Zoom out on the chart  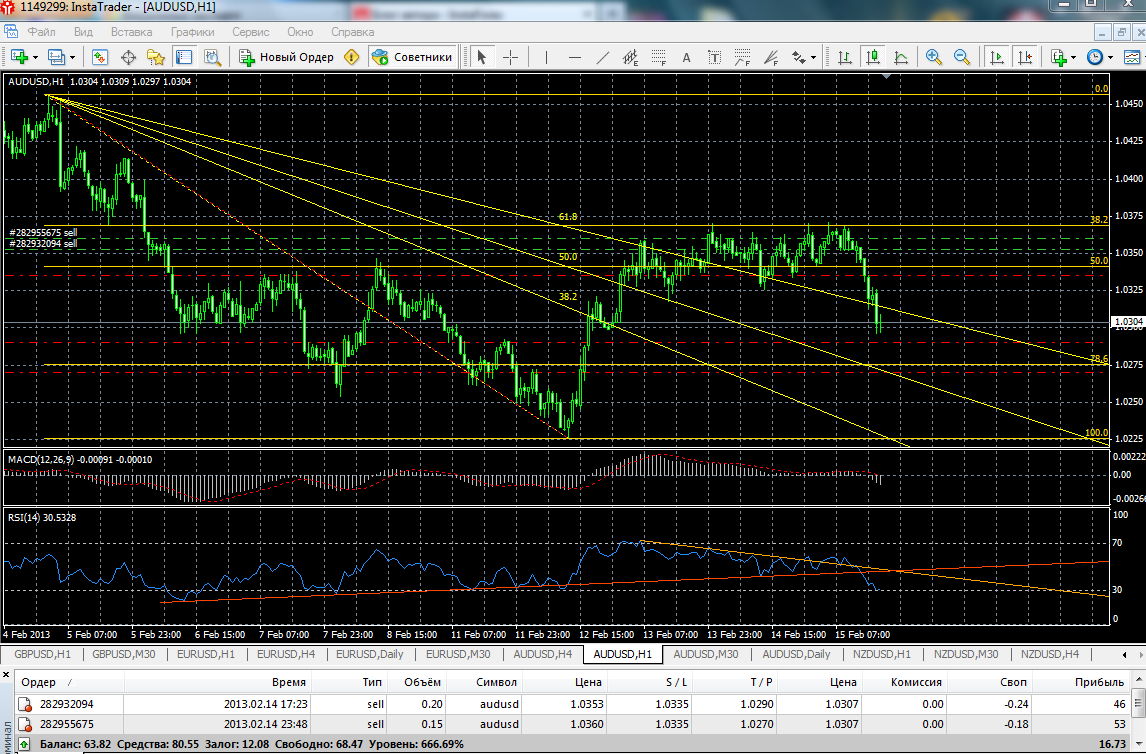point(962,57)
